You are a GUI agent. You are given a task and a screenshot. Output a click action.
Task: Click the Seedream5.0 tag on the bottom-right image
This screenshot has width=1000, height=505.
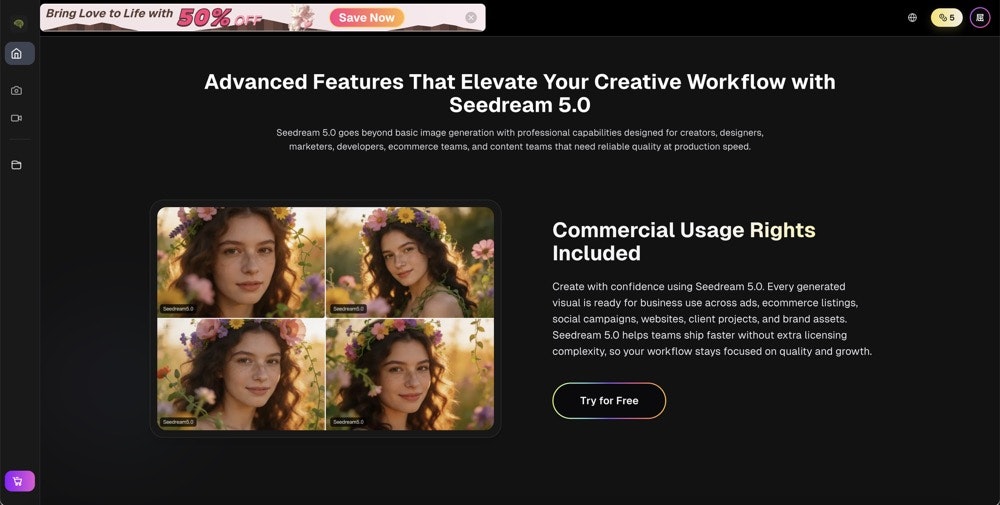click(348, 422)
